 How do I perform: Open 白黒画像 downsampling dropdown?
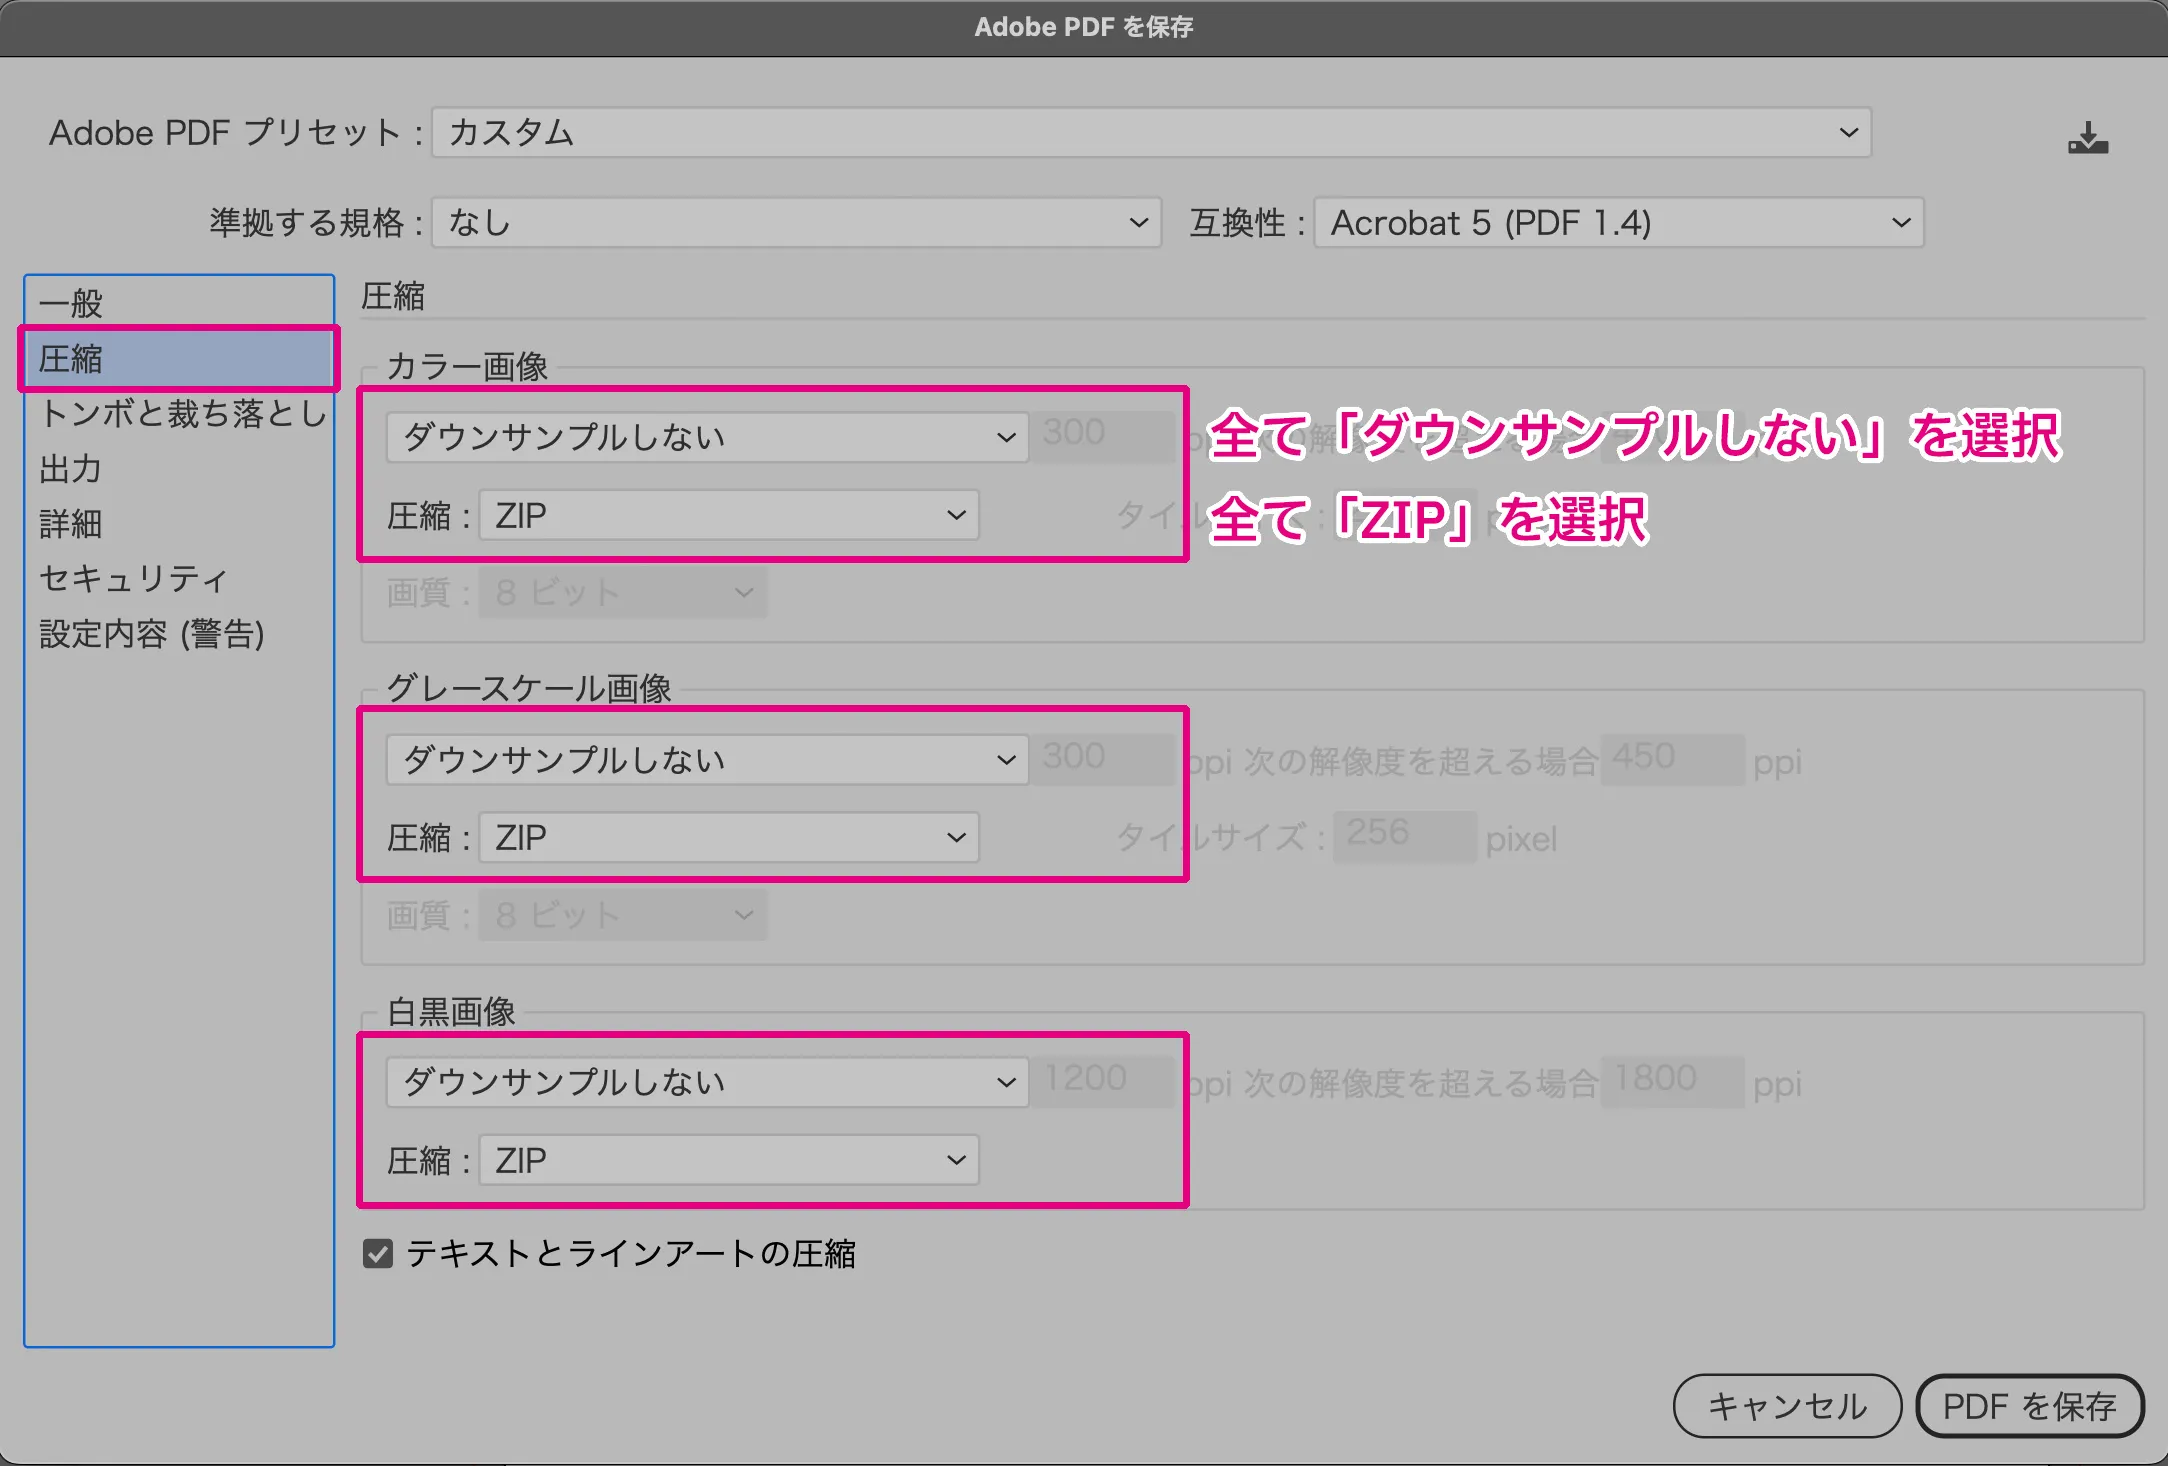tap(707, 1082)
